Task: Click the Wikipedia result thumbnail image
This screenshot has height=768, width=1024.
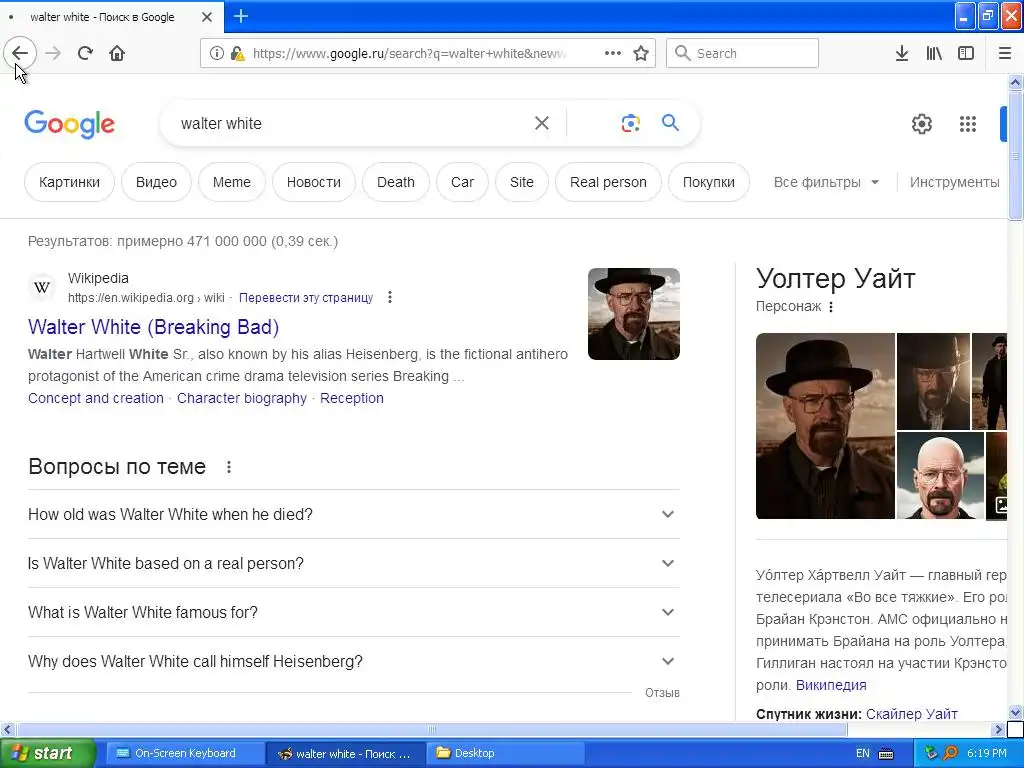Action: point(633,314)
